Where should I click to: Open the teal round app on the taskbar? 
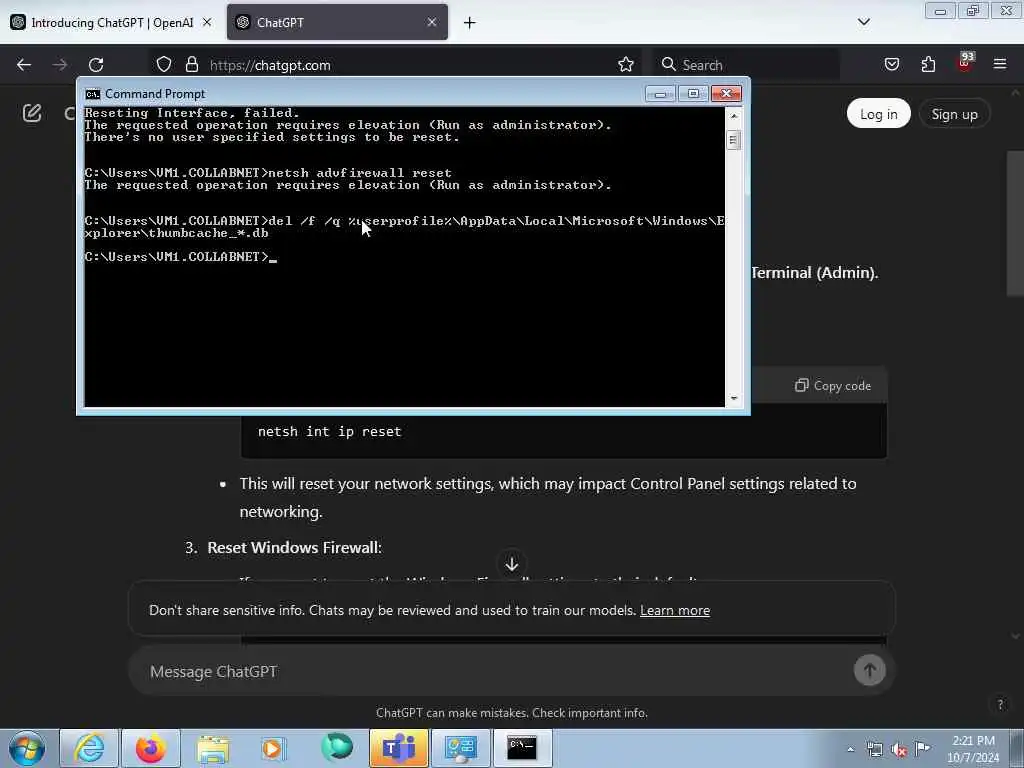coord(336,748)
